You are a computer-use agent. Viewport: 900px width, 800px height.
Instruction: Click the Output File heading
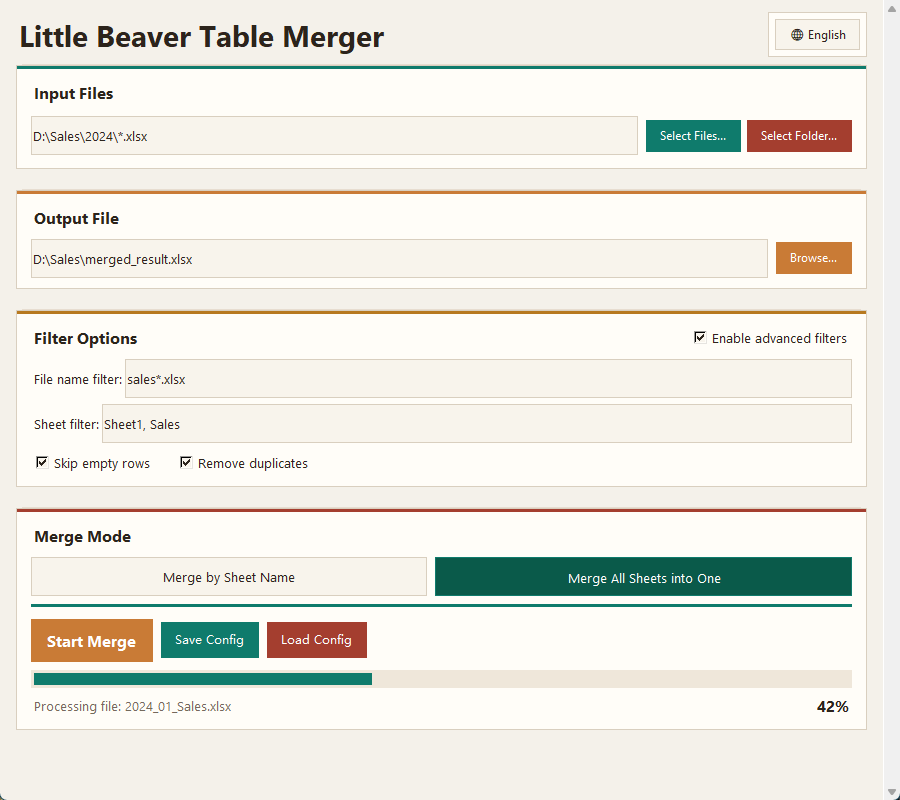click(76, 219)
